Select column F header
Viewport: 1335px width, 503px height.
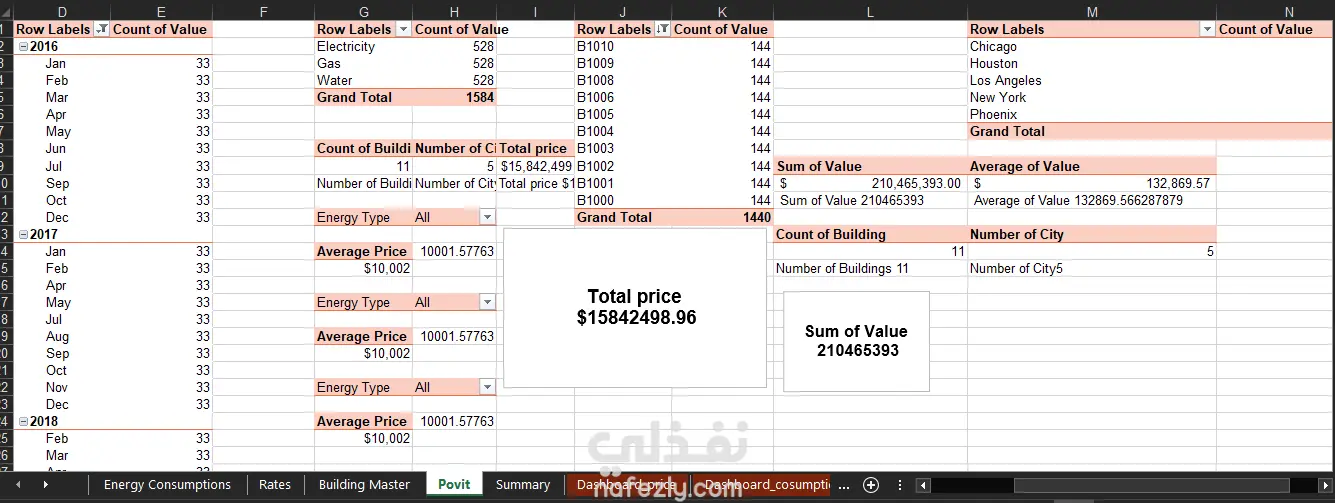tap(263, 11)
